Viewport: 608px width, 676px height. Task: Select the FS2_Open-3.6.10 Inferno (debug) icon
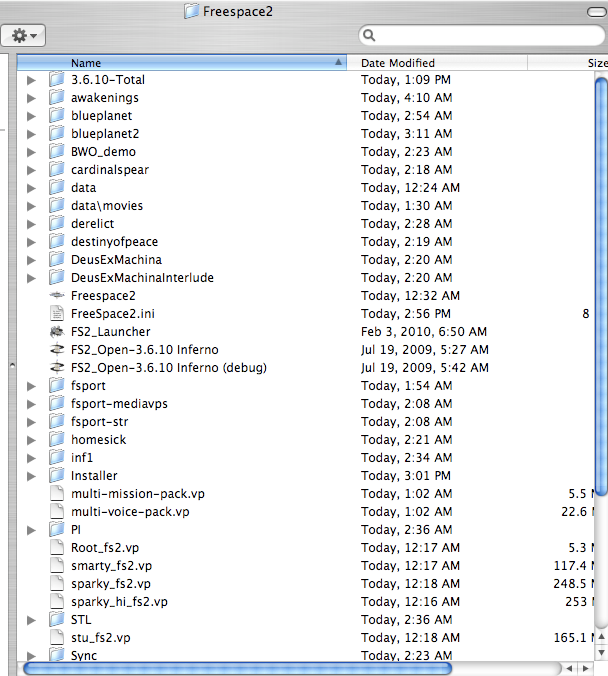point(57,367)
